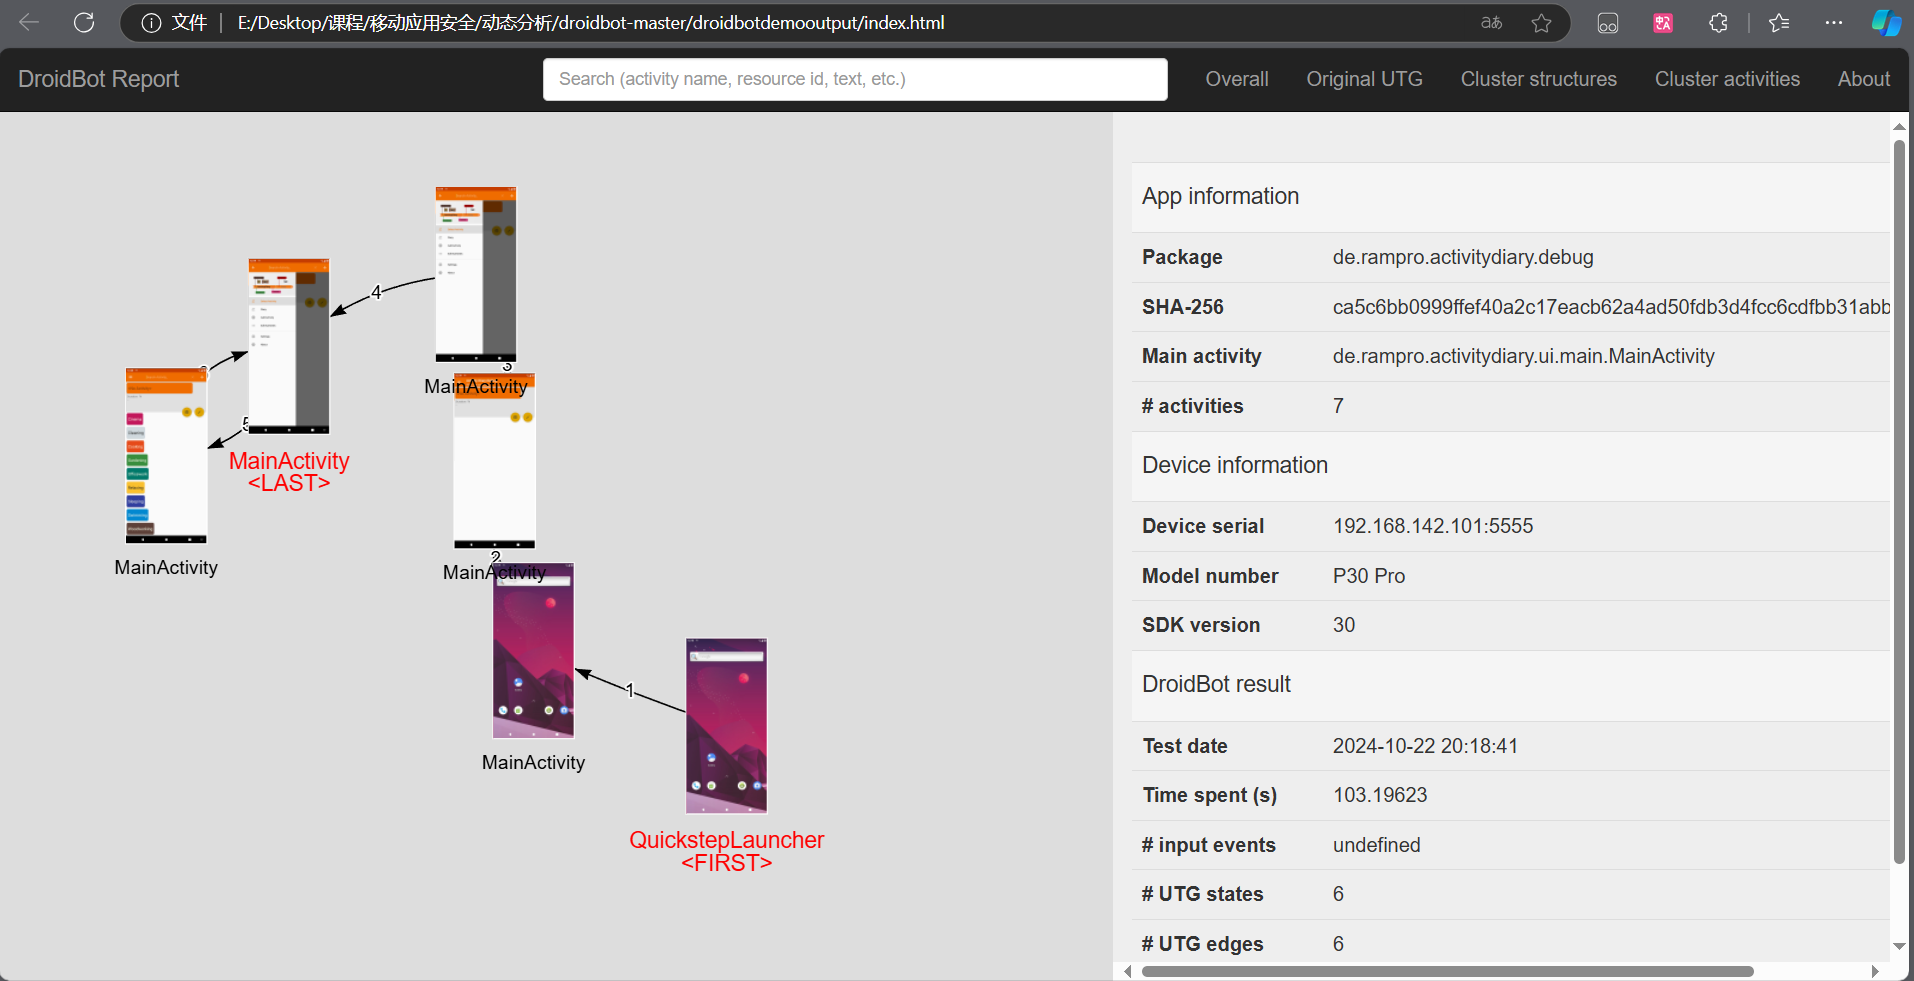Click the read aloud icon in address bar
The width and height of the screenshot is (1914, 981).
click(1491, 23)
